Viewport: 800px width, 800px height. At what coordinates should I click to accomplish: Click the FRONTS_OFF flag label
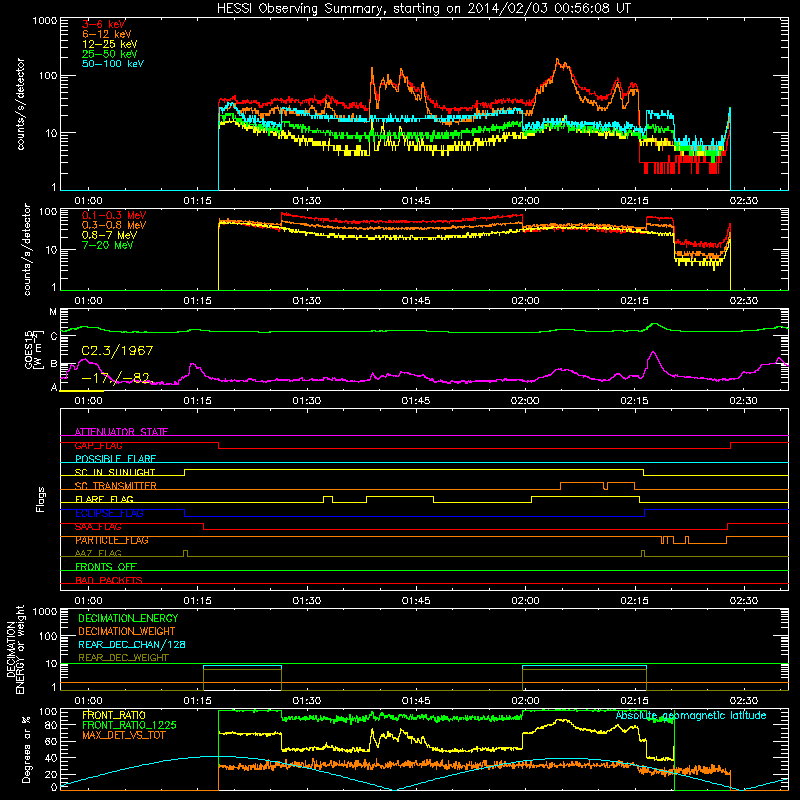tap(106, 566)
